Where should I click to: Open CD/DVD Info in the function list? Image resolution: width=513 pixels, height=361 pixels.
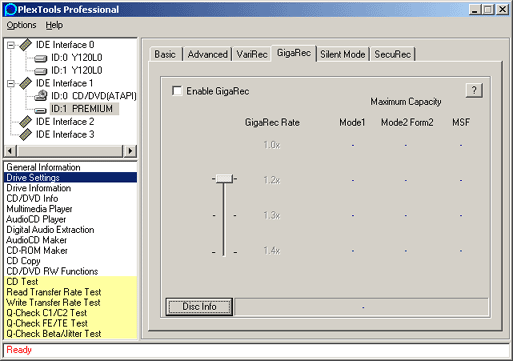point(70,198)
